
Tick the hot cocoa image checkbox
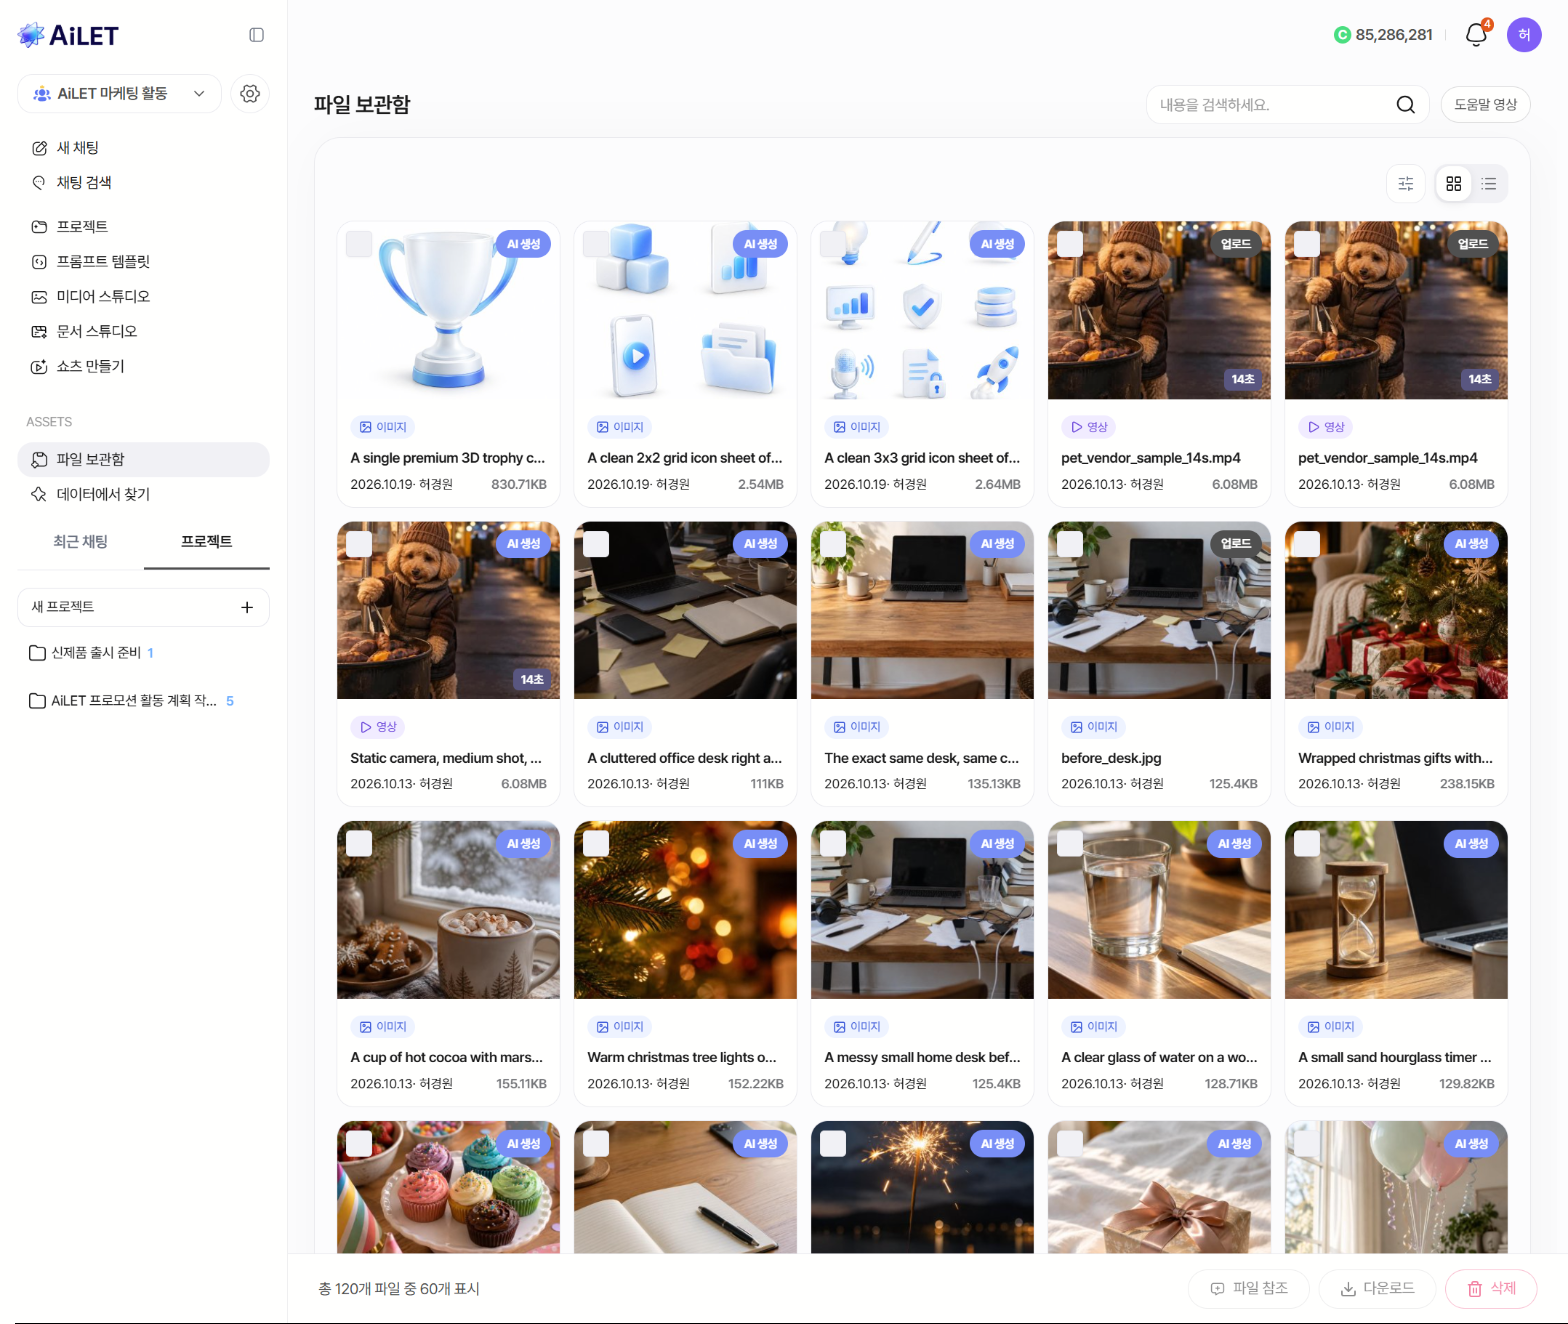(359, 844)
